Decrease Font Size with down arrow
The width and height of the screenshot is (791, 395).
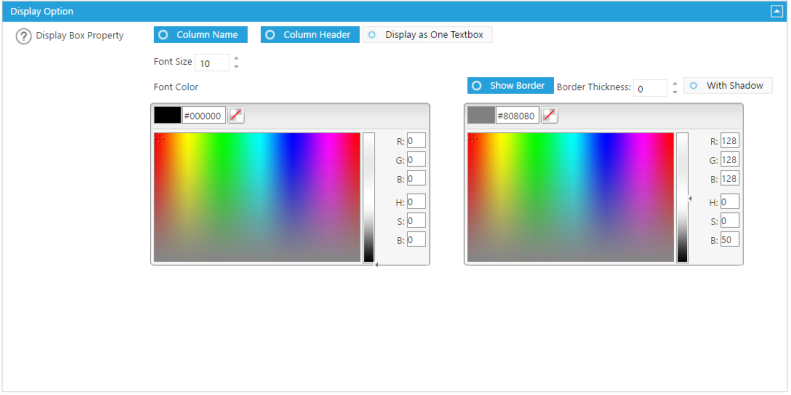tap(236, 67)
